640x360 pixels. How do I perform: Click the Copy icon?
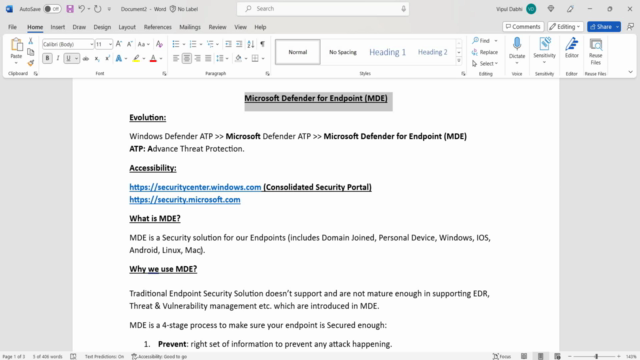coord(31,52)
